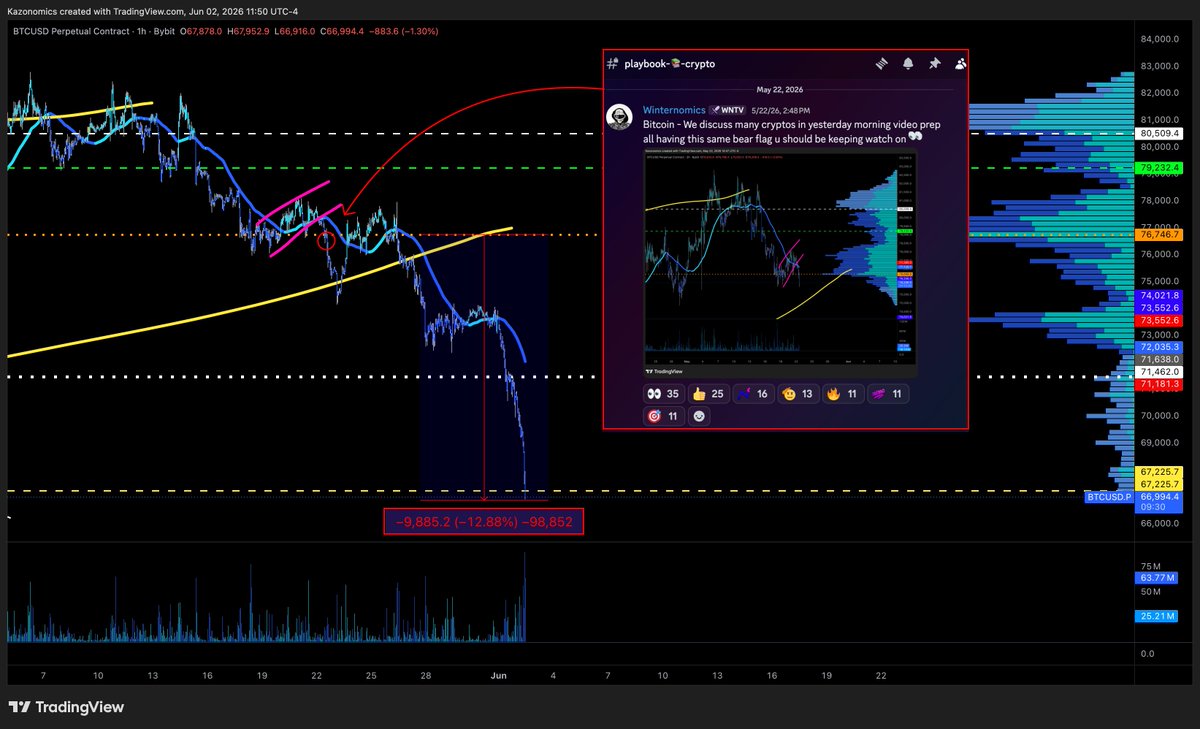Click the notification bell in Discord header

(x=908, y=63)
